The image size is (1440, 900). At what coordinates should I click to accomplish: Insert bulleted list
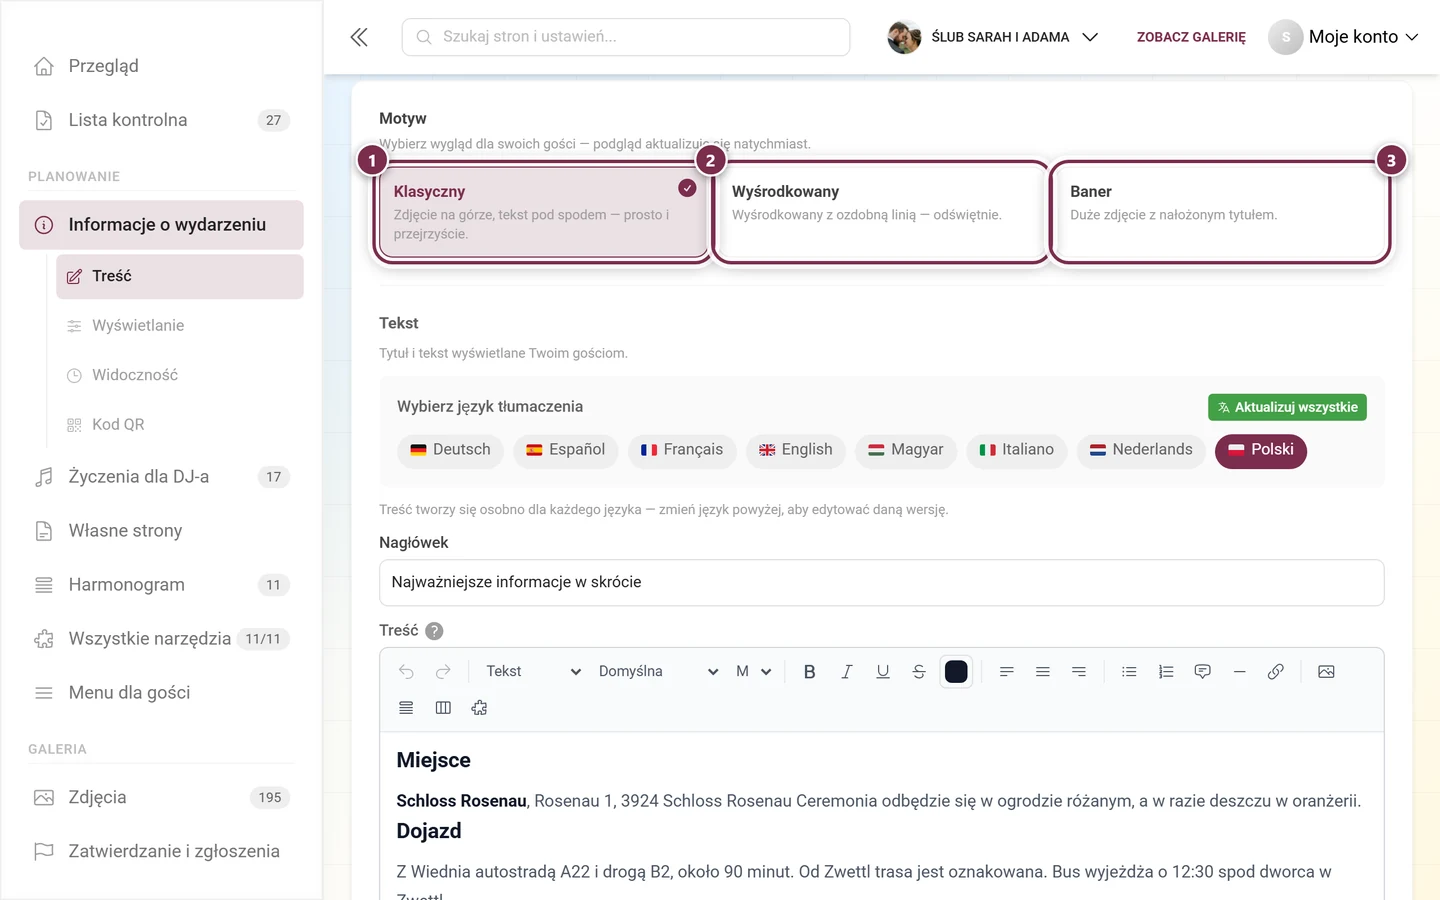[1129, 672]
